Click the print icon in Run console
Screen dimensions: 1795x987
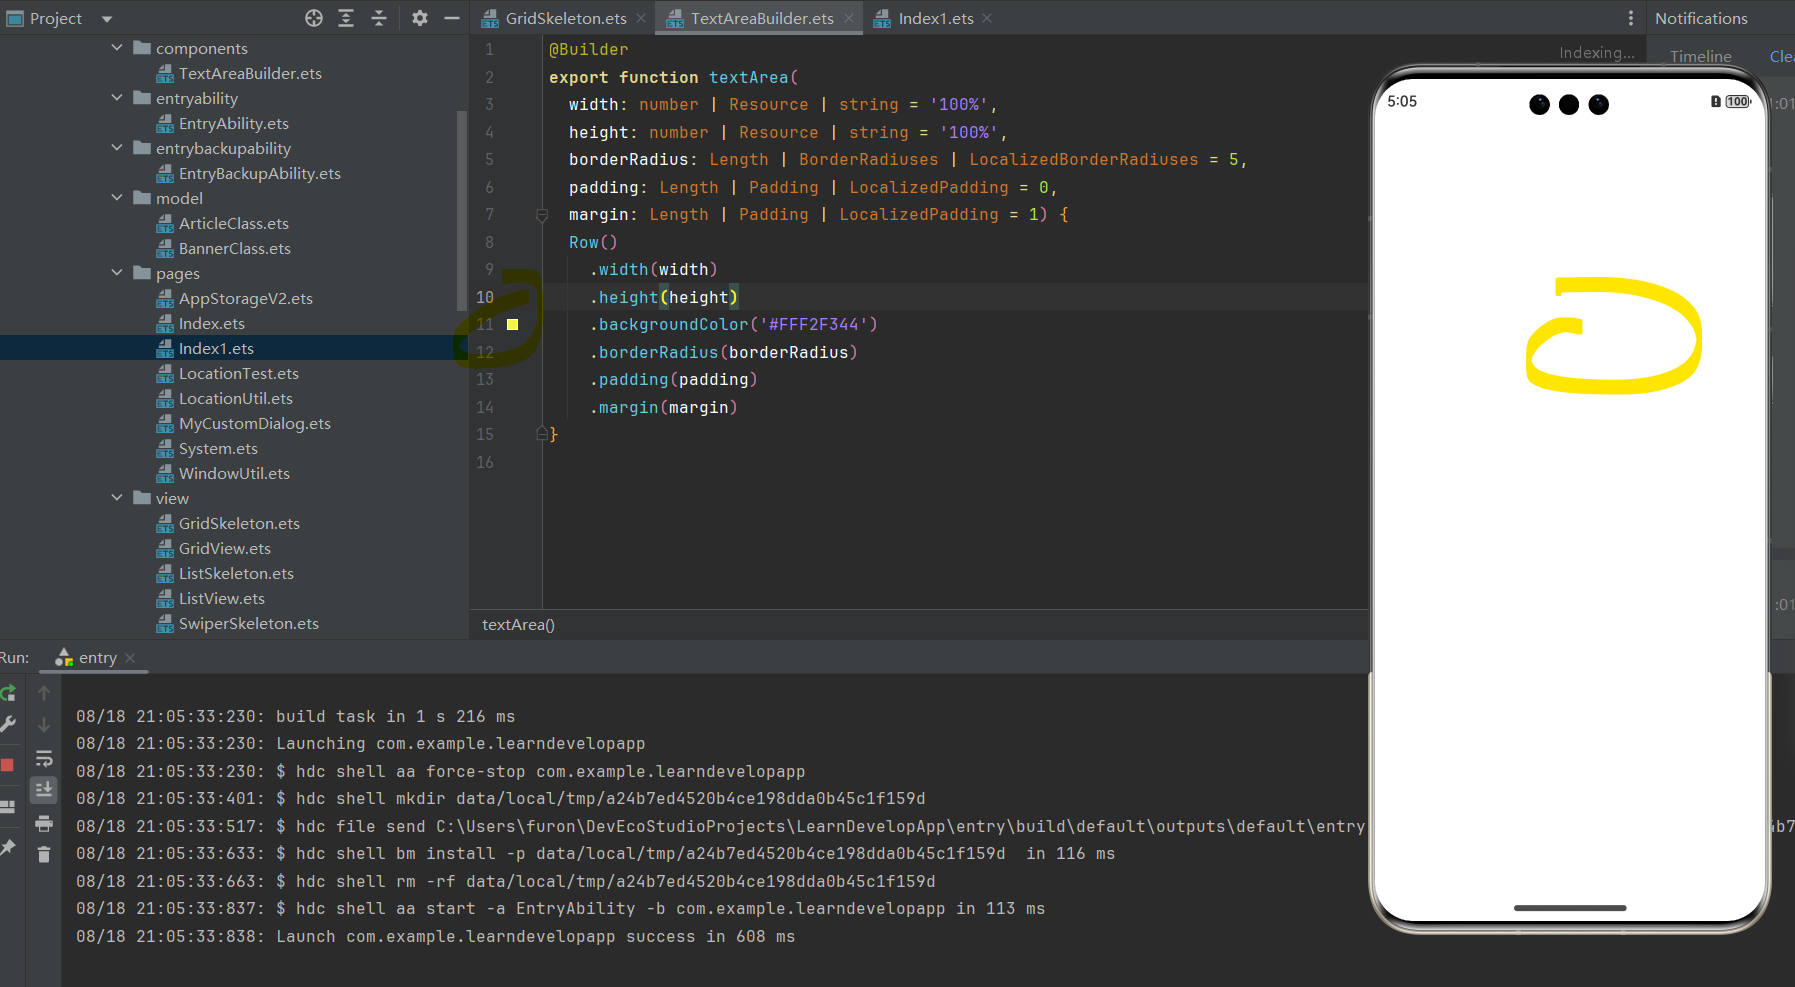pyautogui.click(x=44, y=823)
